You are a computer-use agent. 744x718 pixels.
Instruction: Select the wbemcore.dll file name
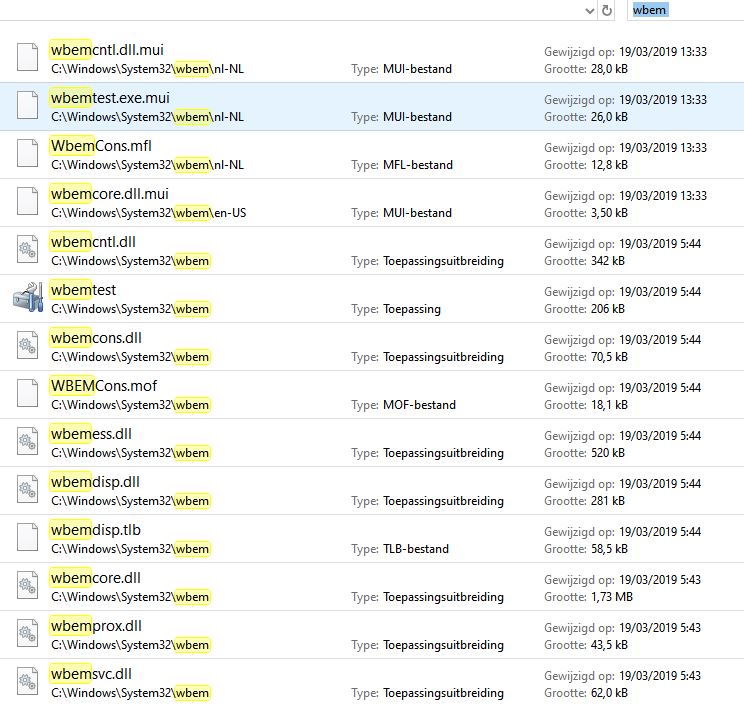point(95,578)
